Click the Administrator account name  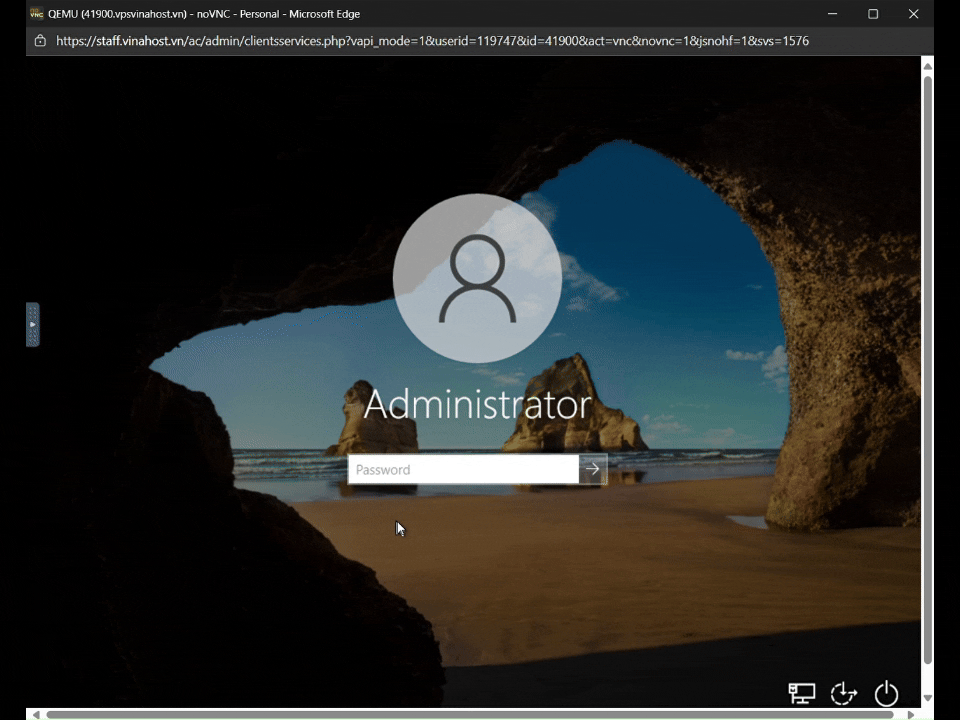477,405
